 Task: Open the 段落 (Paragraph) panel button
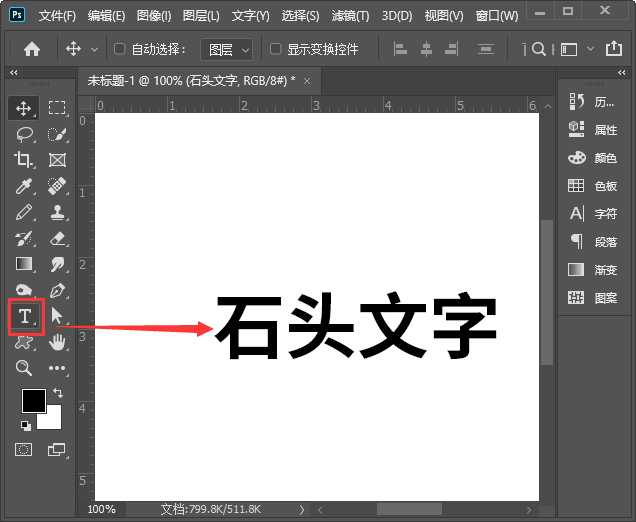594,241
